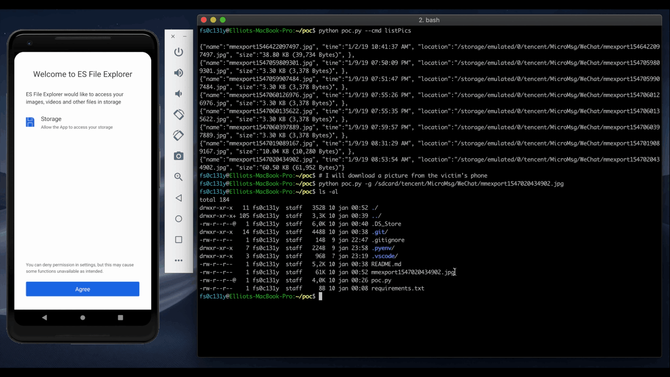670x377 pixels.
Task: Minimize the emulator toolbar with dash
Action: pyautogui.click(x=185, y=36)
